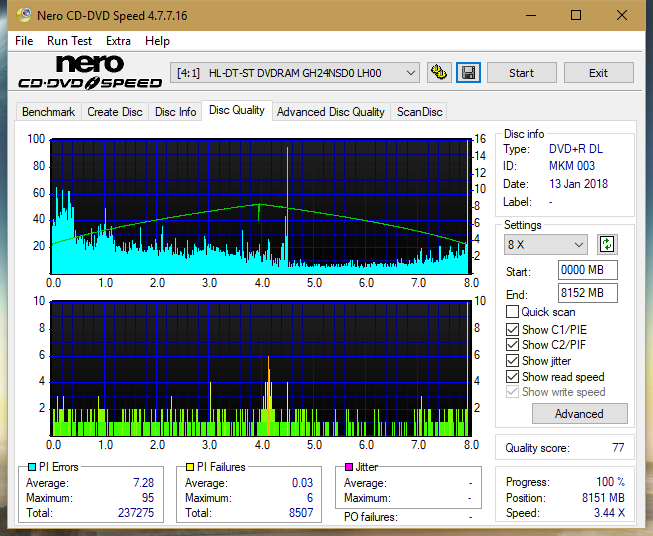Switch to Advanced Disc Quality tab
The image size is (653, 536).
[x=331, y=112]
